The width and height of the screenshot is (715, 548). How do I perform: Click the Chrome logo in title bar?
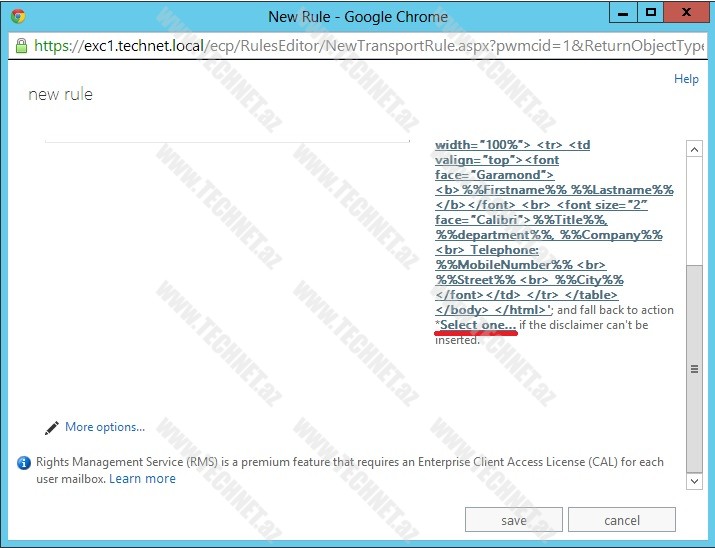[18, 17]
